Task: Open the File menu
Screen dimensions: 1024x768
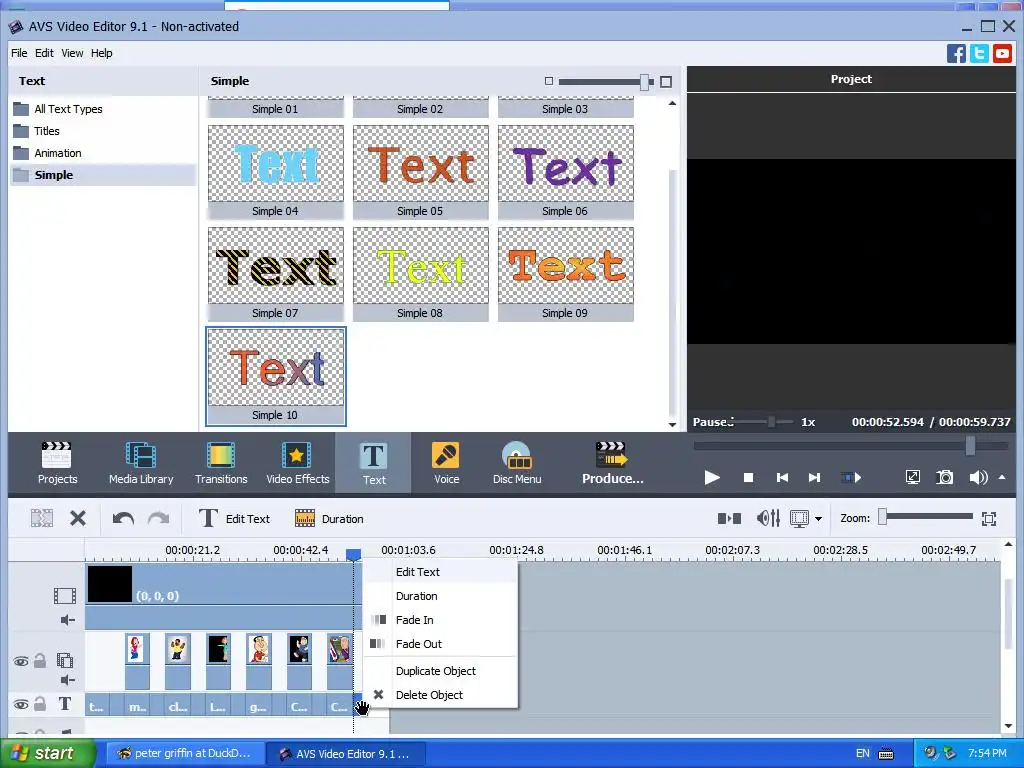Action: coord(19,53)
